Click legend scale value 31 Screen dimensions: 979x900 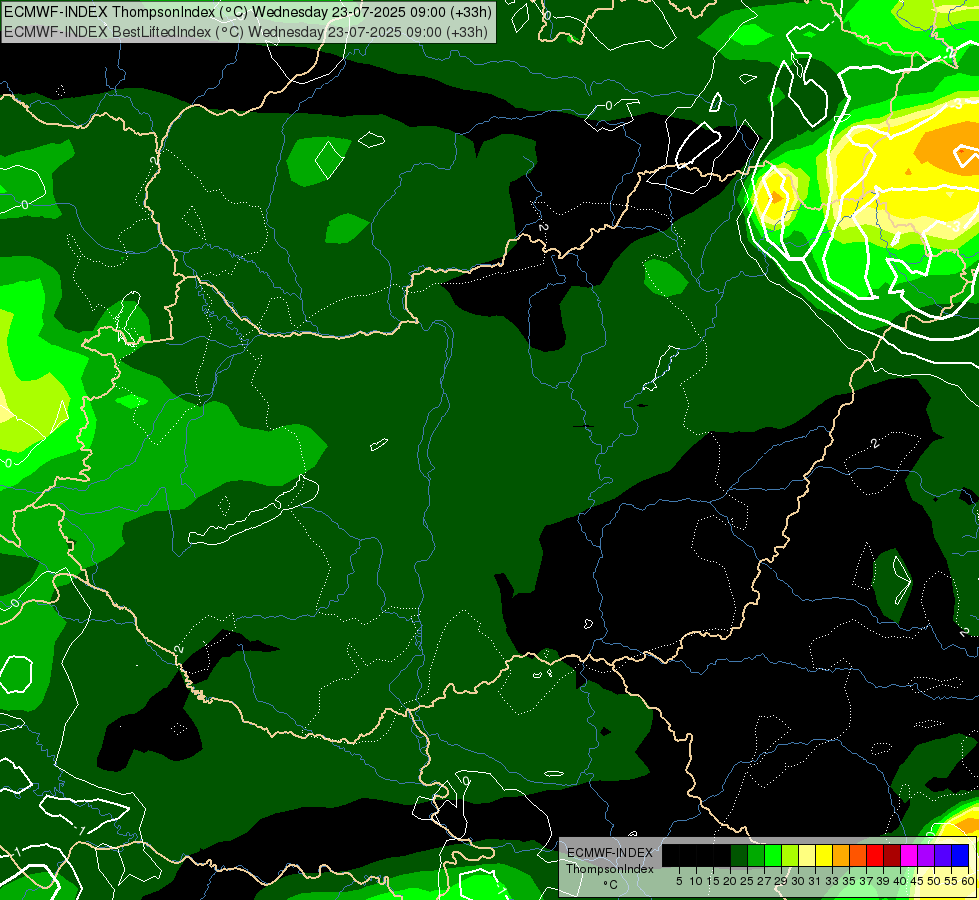pyautogui.click(x=815, y=881)
